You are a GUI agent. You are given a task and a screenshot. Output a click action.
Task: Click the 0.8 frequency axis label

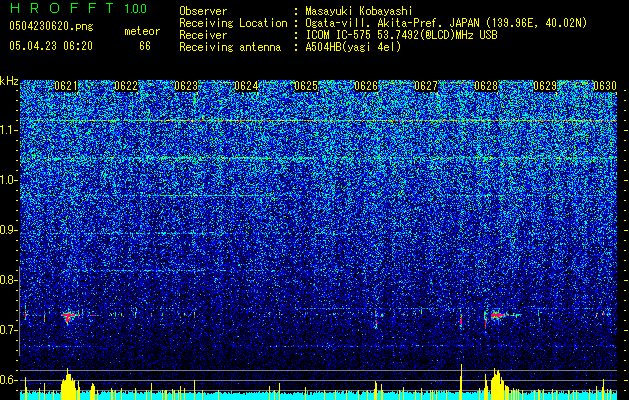(9, 280)
